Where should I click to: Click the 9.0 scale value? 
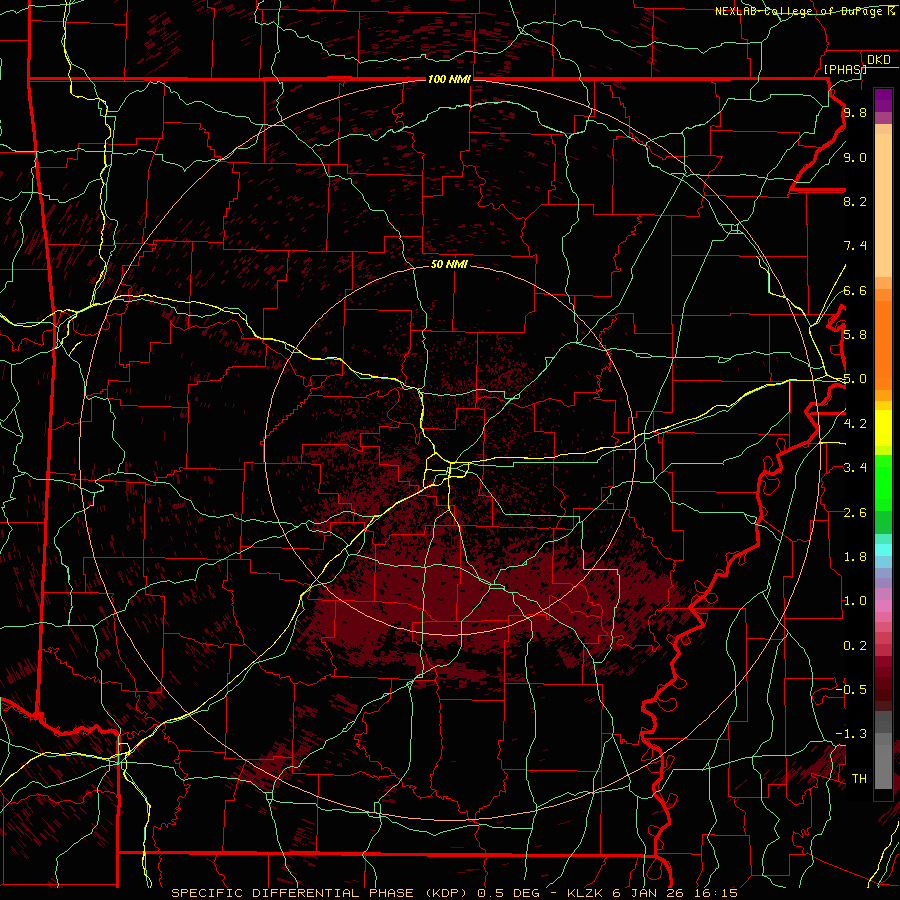click(x=855, y=157)
